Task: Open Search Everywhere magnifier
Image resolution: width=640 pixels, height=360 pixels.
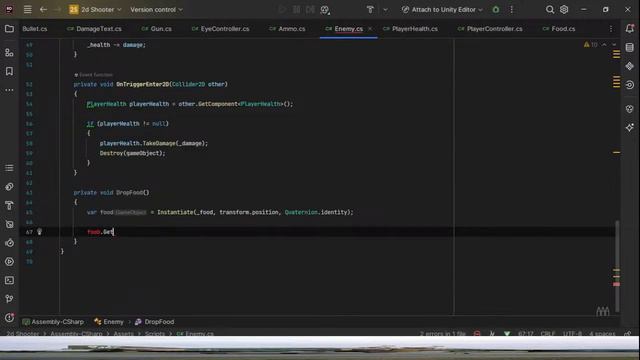Action: point(550,9)
